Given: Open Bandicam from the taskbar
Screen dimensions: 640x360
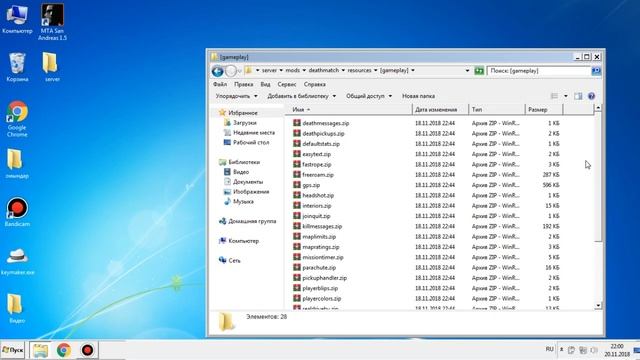Looking at the screenshot, I should (x=87, y=350).
